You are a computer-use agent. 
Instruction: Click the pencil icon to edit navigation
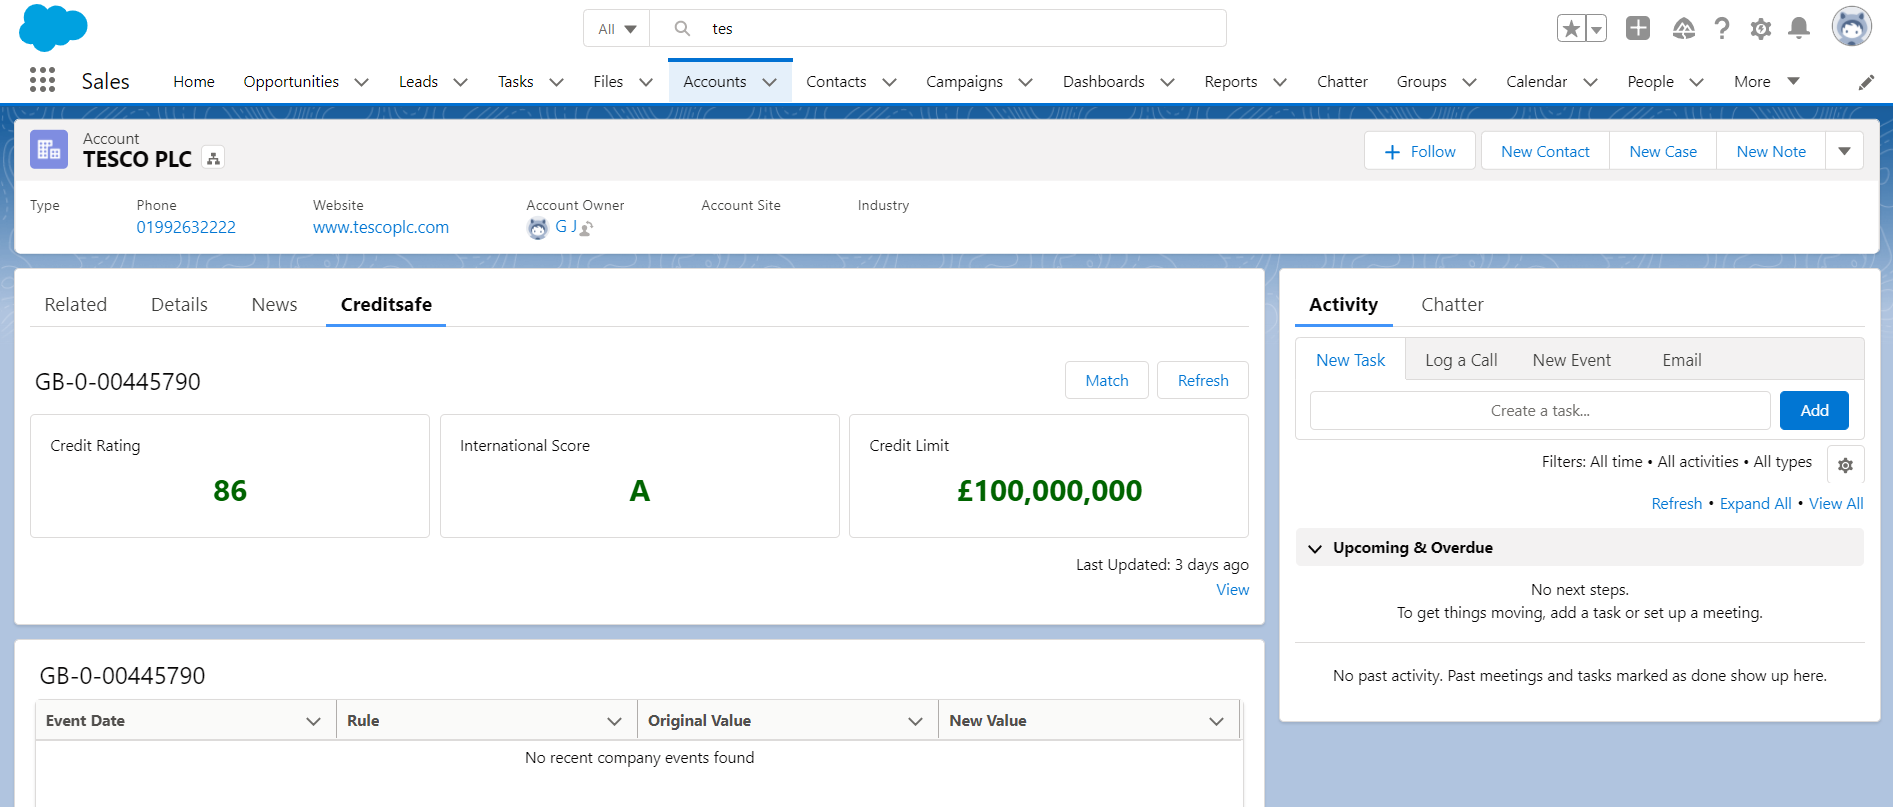click(x=1866, y=82)
